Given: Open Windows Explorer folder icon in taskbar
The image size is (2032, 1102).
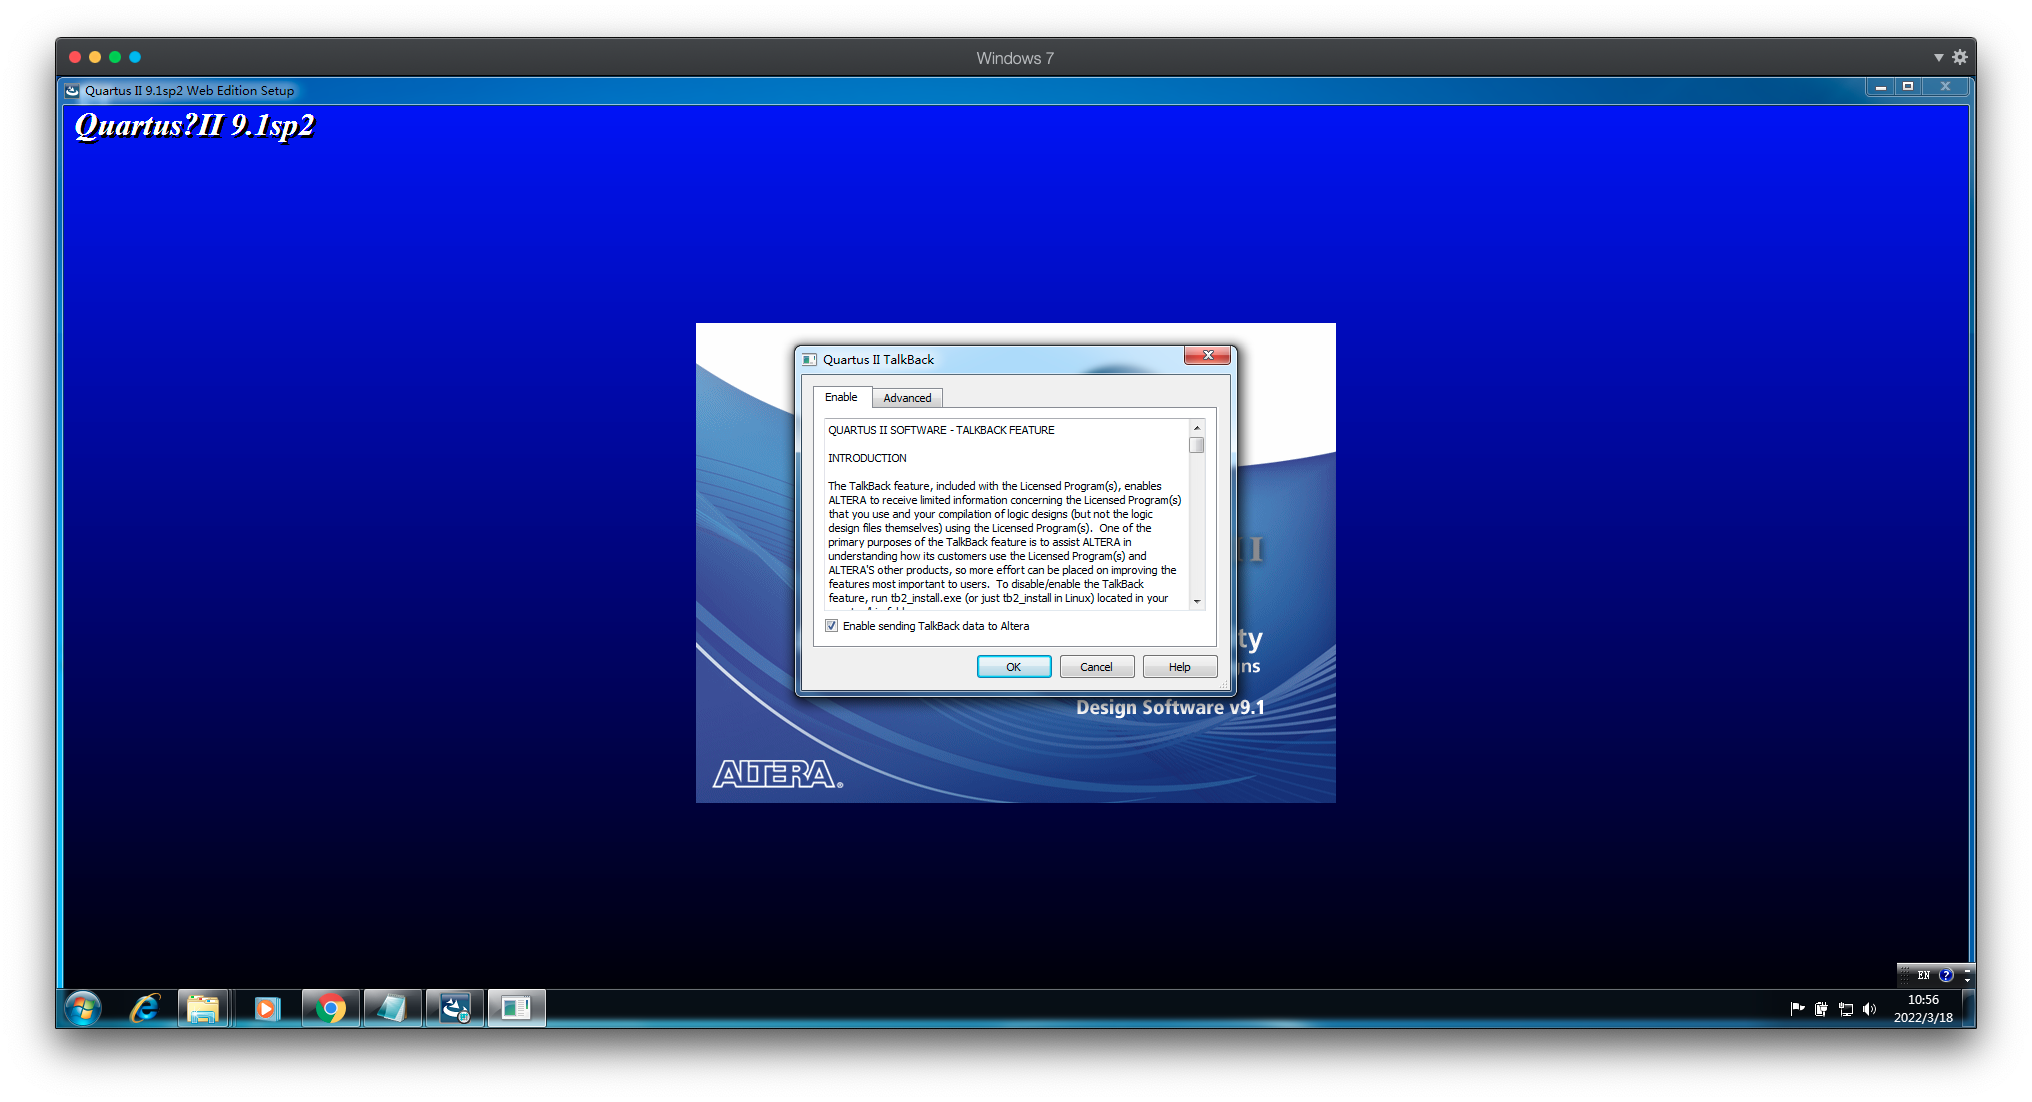Looking at the screenshot, I should point(204,1008).
